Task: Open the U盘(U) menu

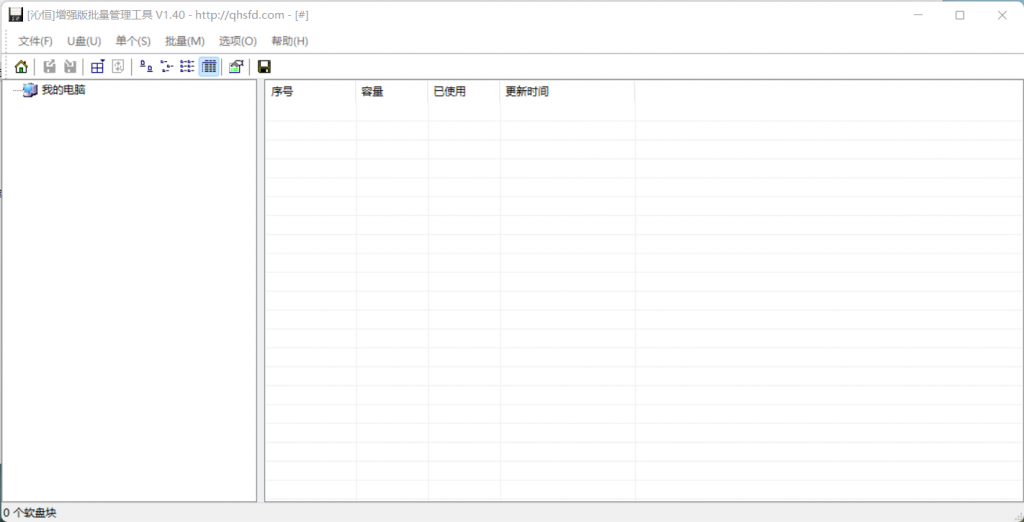Action: [x=84, y=41]
